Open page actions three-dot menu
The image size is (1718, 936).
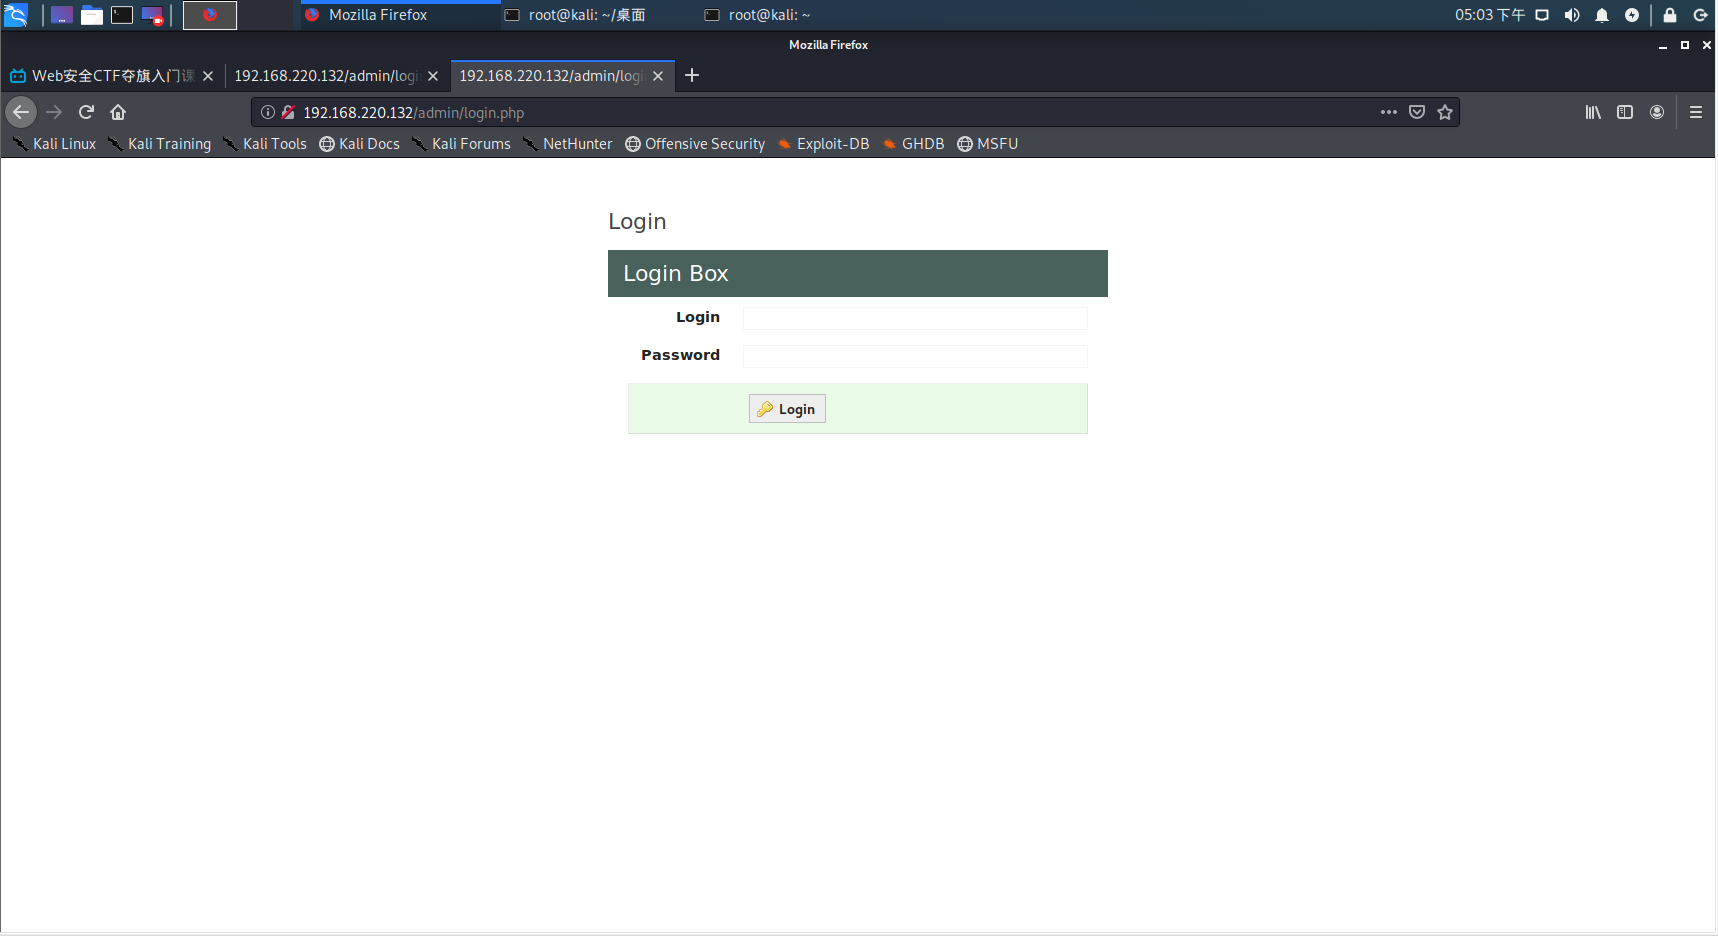tap(1389, 112)
